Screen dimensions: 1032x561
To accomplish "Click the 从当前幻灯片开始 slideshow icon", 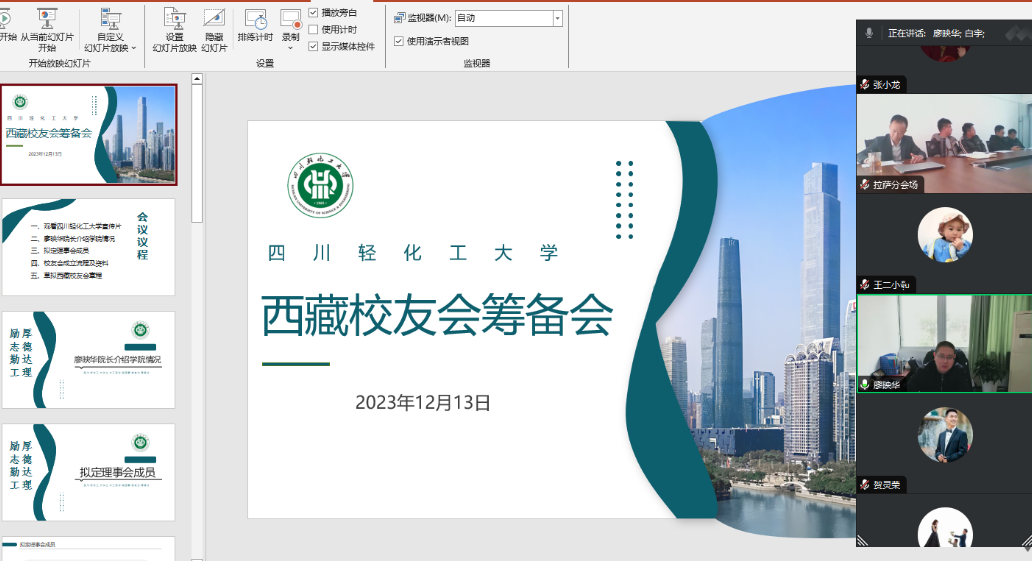I will pos(47,18).
